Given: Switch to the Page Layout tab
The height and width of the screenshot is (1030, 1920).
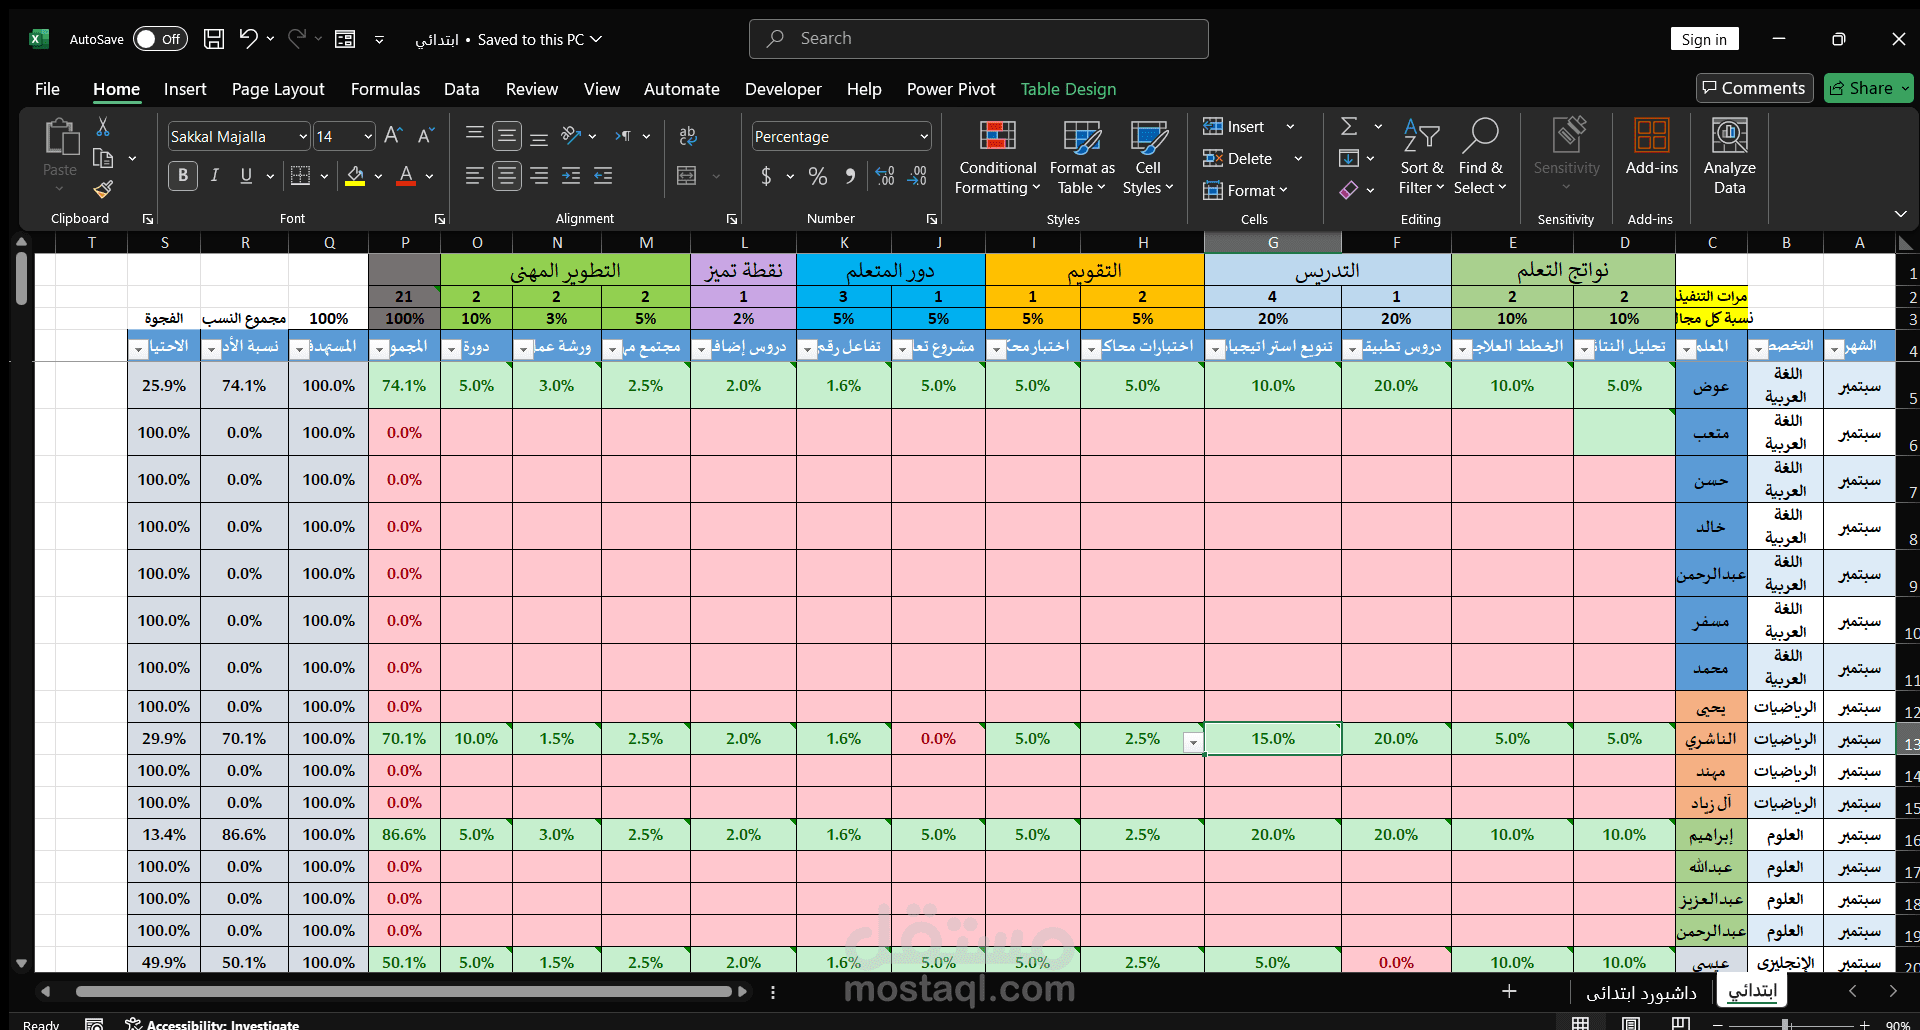Looking at the screenshot, I should (x=278, y=89).
